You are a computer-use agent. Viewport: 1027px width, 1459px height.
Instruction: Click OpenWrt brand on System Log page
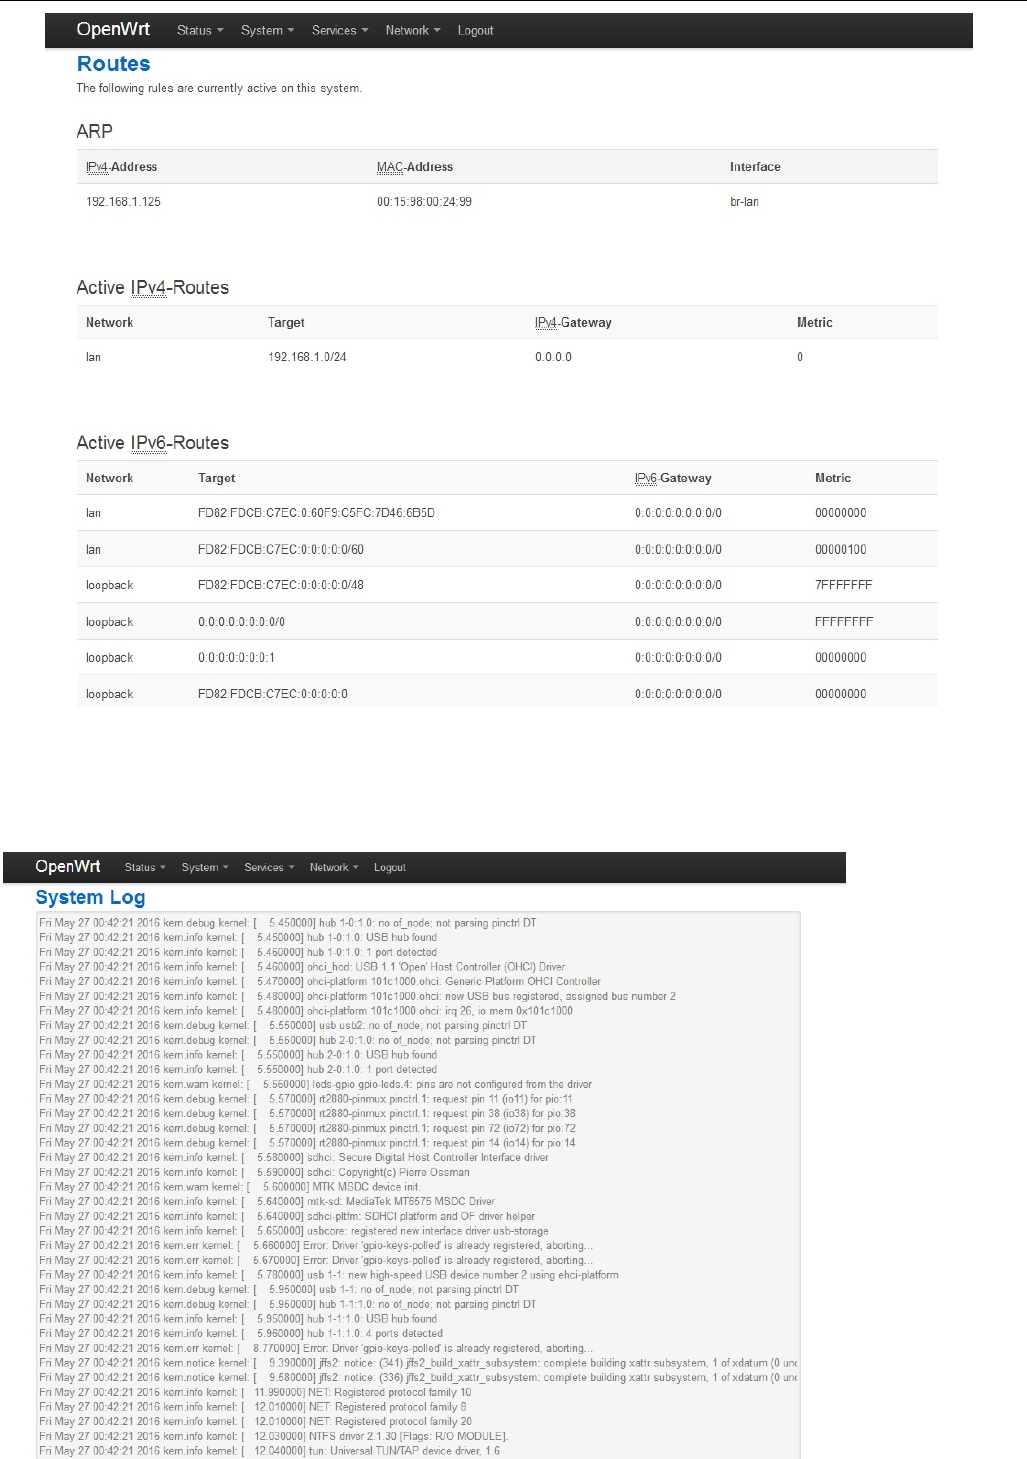tap(68, 866)
